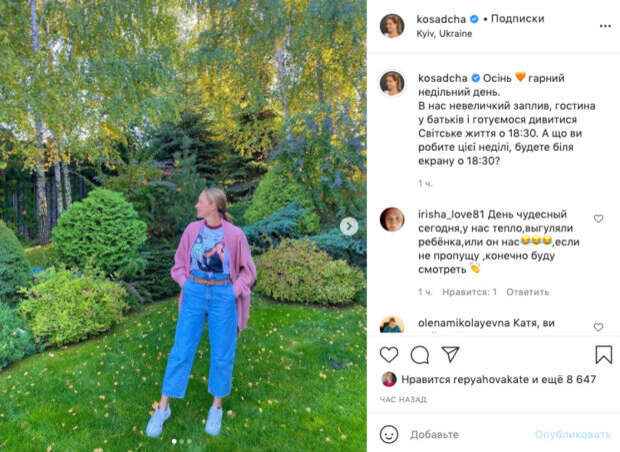The width and height of the screenshot is (620, 452).
Task: View likes count Нравится: 1
Action: pos(469,292)
